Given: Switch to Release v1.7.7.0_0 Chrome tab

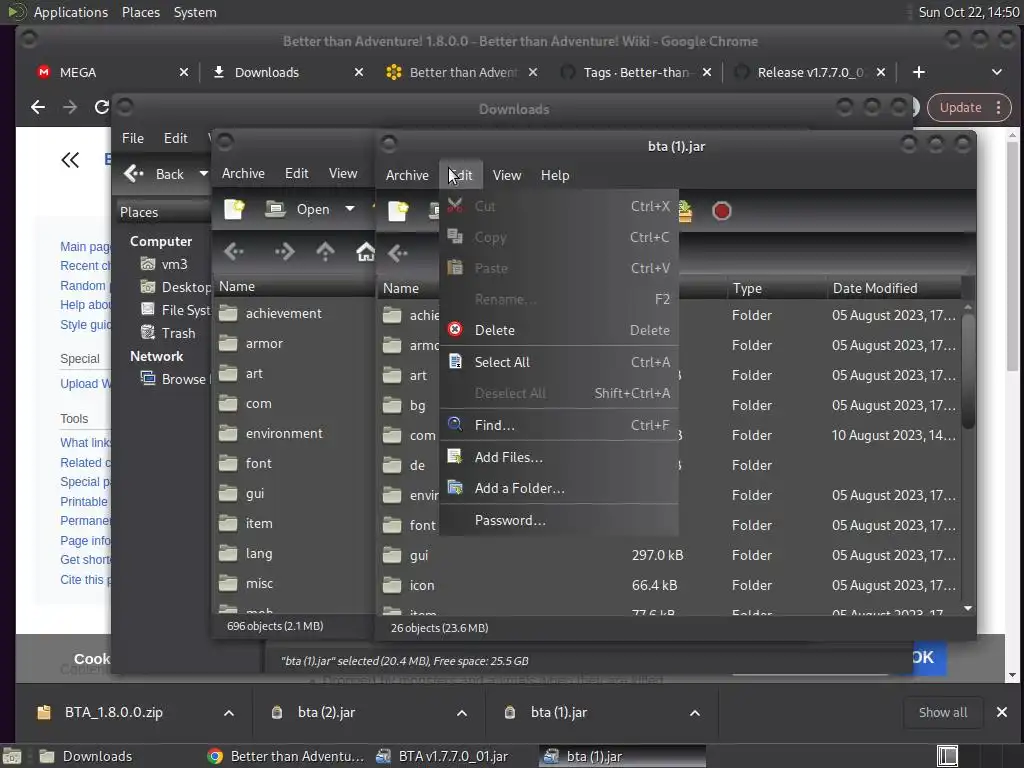Looking at the screenshot, I should tap(810, 72).
